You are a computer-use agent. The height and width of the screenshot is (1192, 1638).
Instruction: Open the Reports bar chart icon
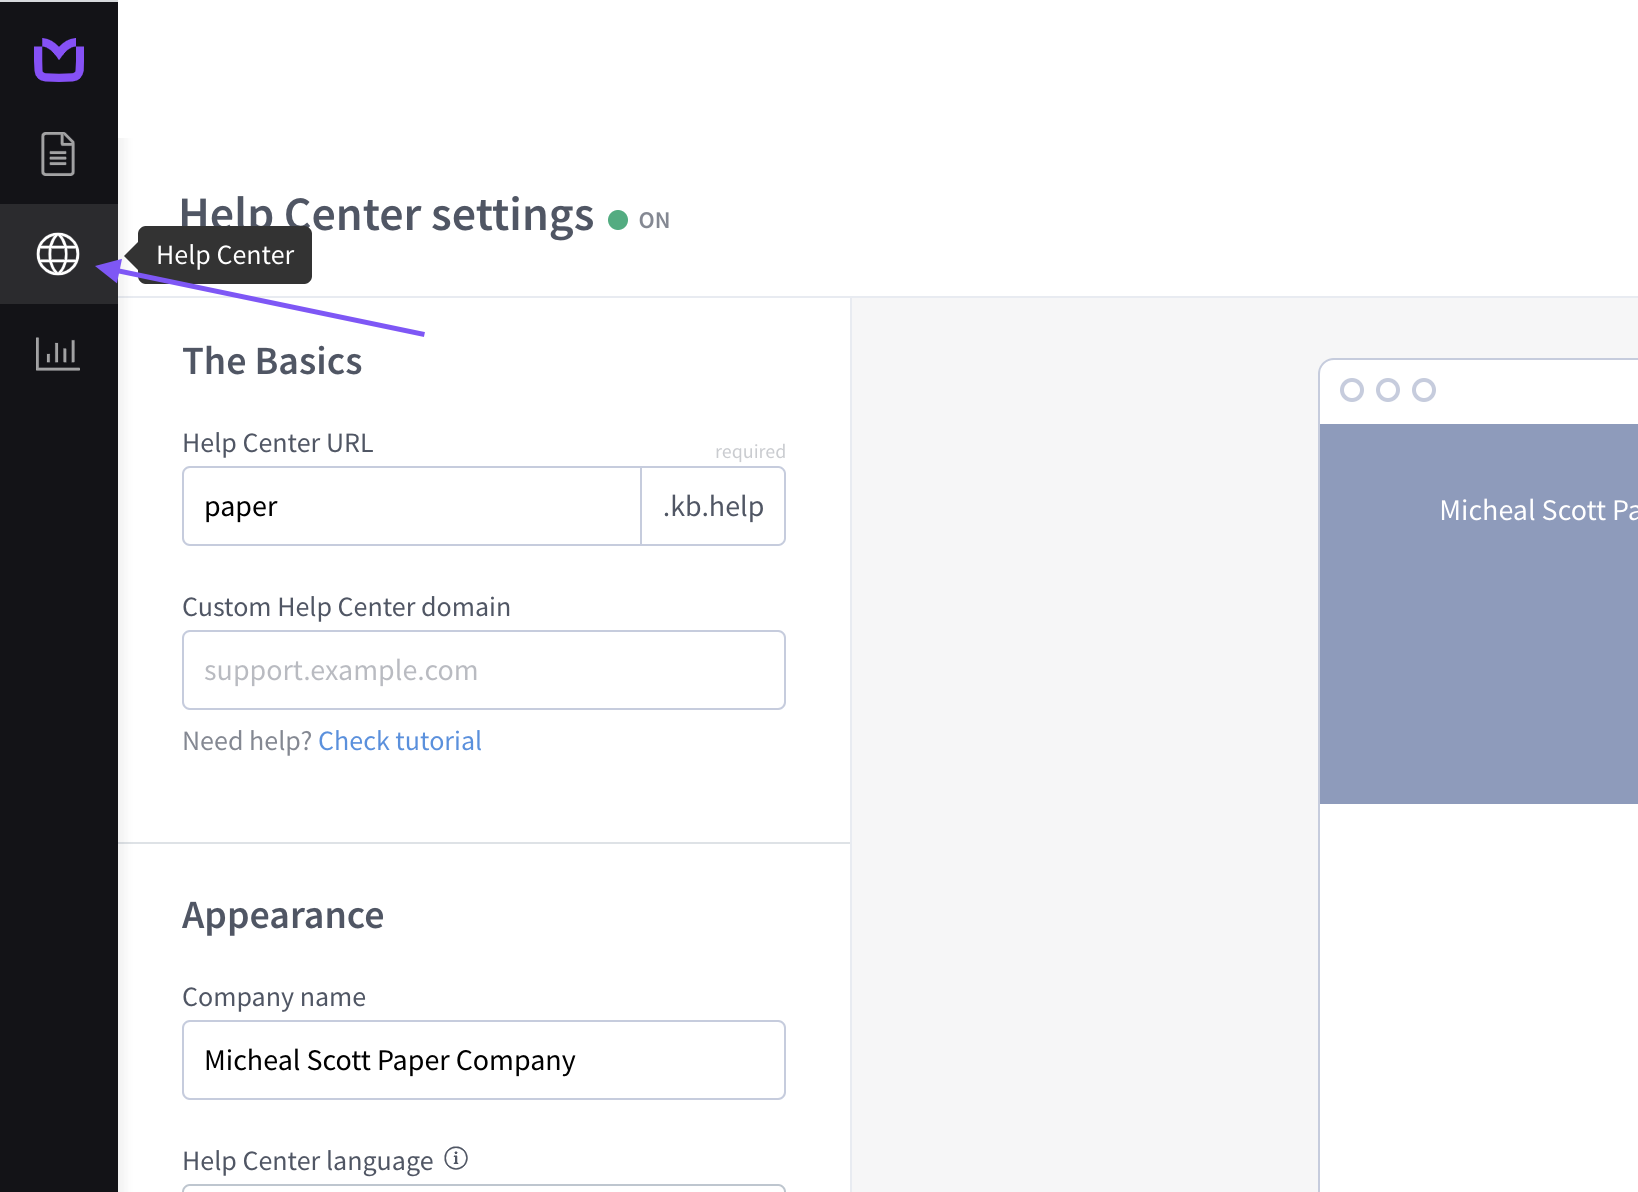click(58, 353)
